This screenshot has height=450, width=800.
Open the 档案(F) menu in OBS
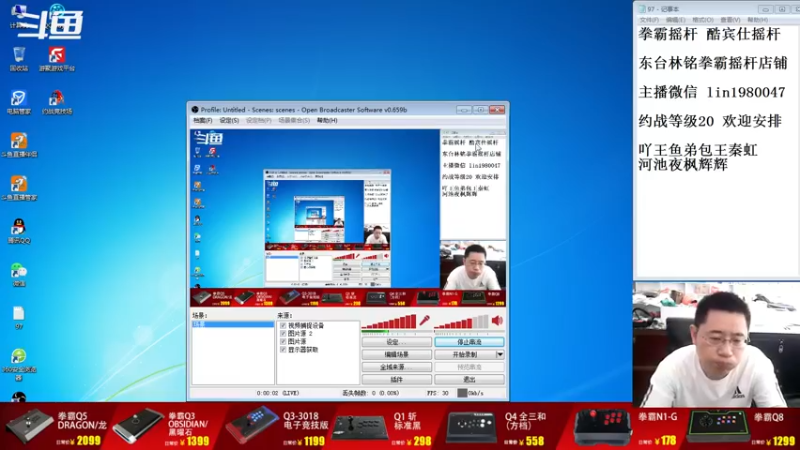coord(203,120)
